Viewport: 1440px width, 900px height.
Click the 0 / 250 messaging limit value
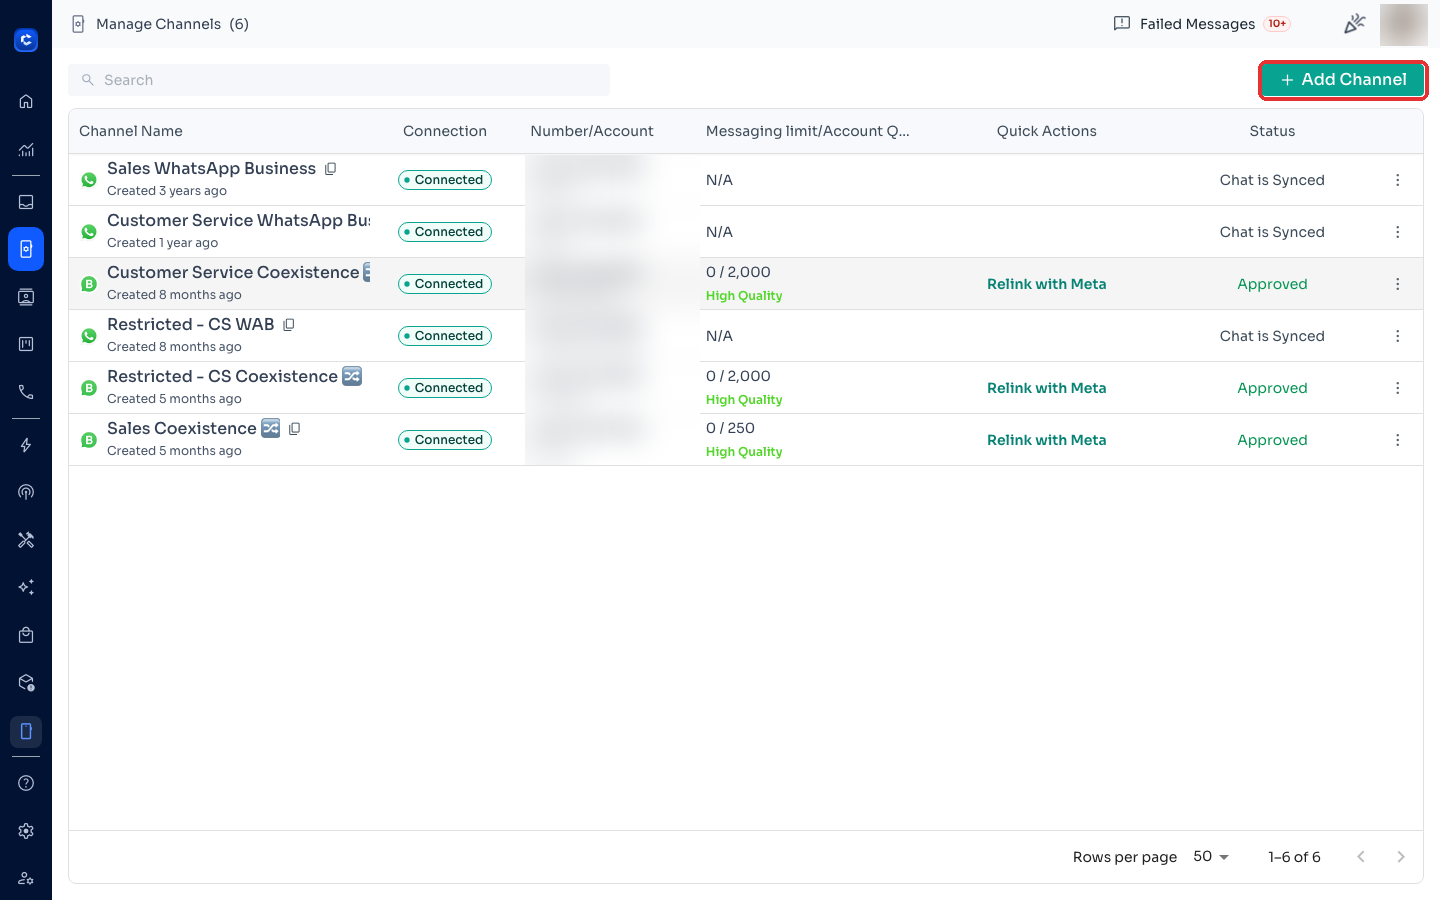pyautogui.click(x=730, y=428)
